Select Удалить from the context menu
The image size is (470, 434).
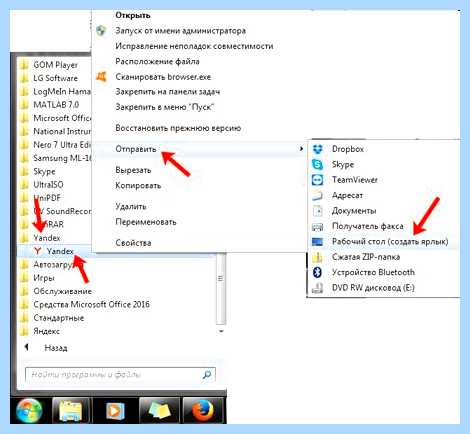click(130, 207)
